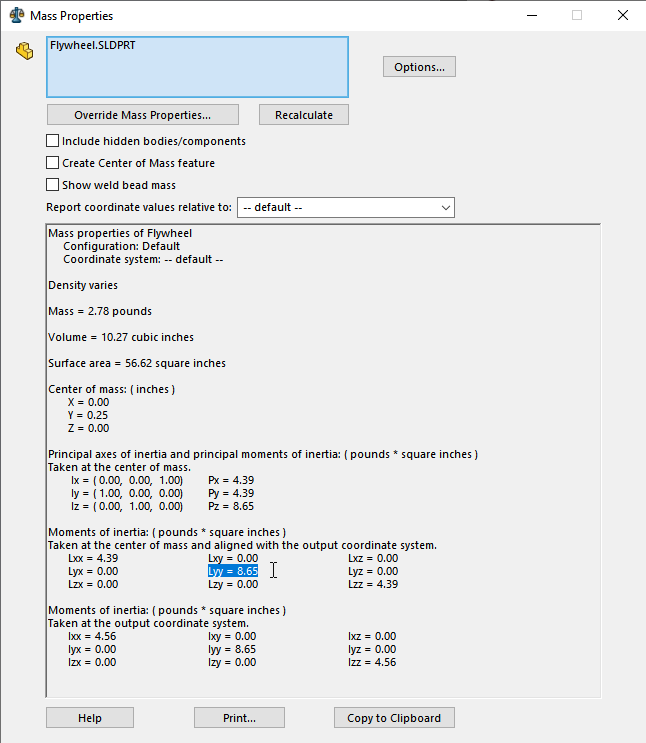Toggle Show weld bead mass option
This screenshot has height=743, width=646.
(x=53, y=185)
